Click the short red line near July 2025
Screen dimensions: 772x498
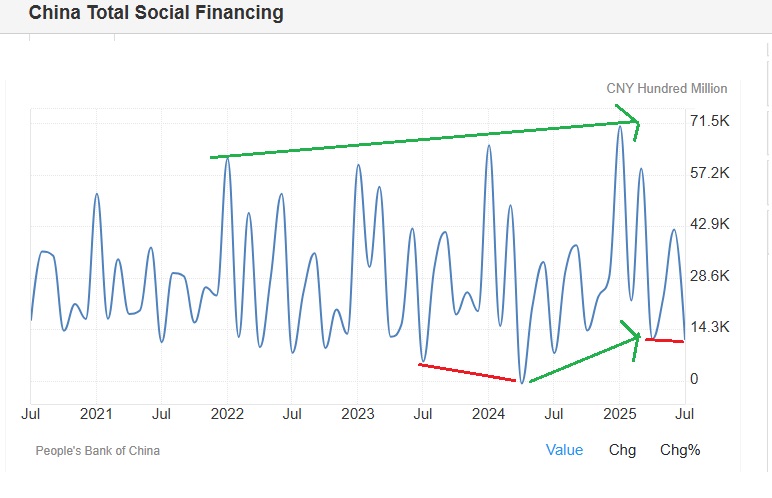click(x=665, y=341)
